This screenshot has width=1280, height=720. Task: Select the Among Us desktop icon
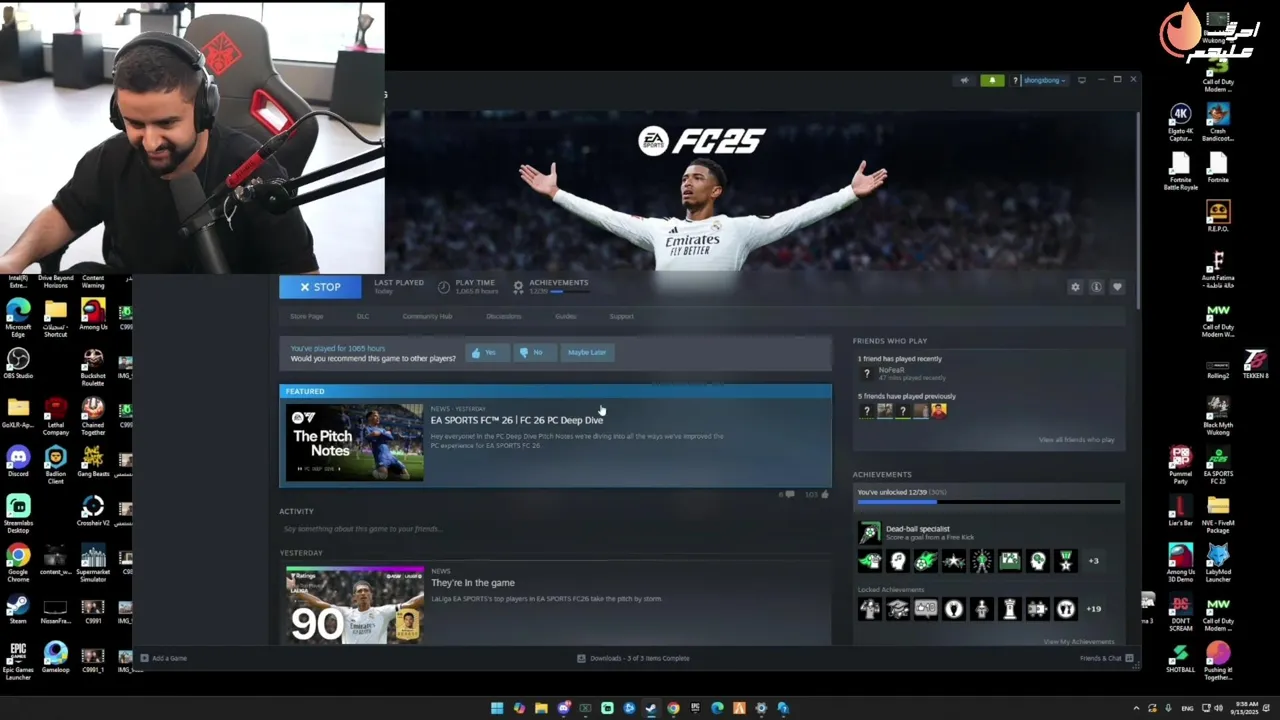coord(93,315)
